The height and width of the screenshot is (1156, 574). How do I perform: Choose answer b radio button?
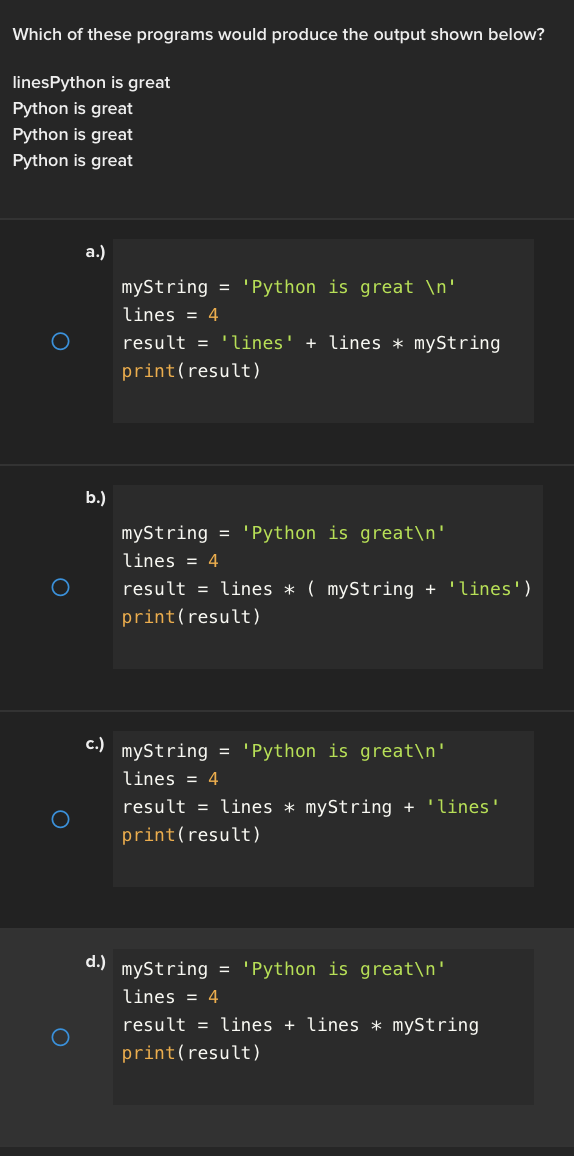(60, 588)
